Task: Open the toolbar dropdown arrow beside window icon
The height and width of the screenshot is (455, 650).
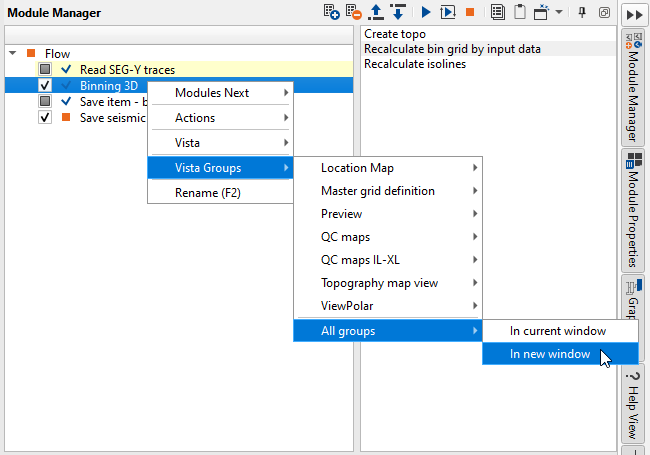Action: pyautogui.click(x=559, y=12)
